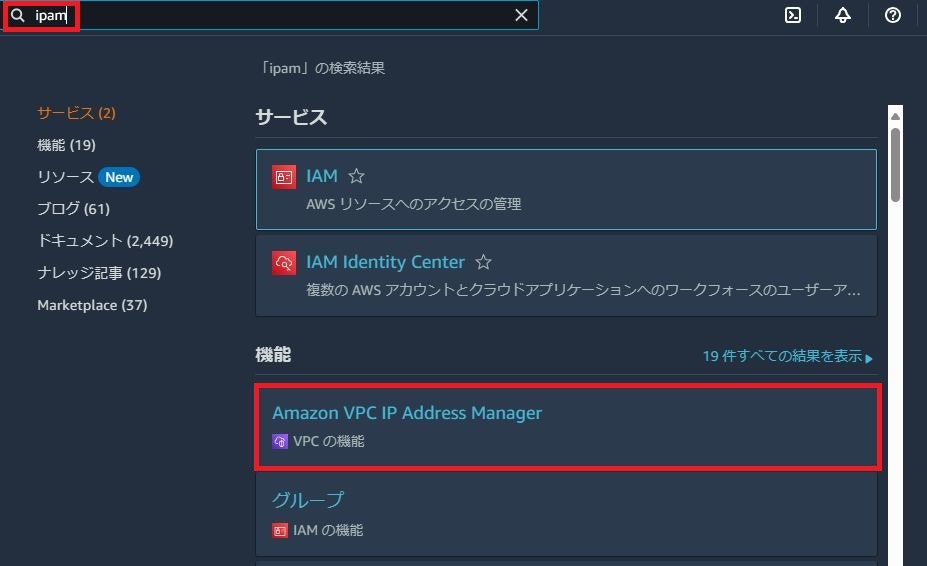Open the IAM service link
This screenshot has width=927, height=566.
pyautogui.click(x=322, y=176)
